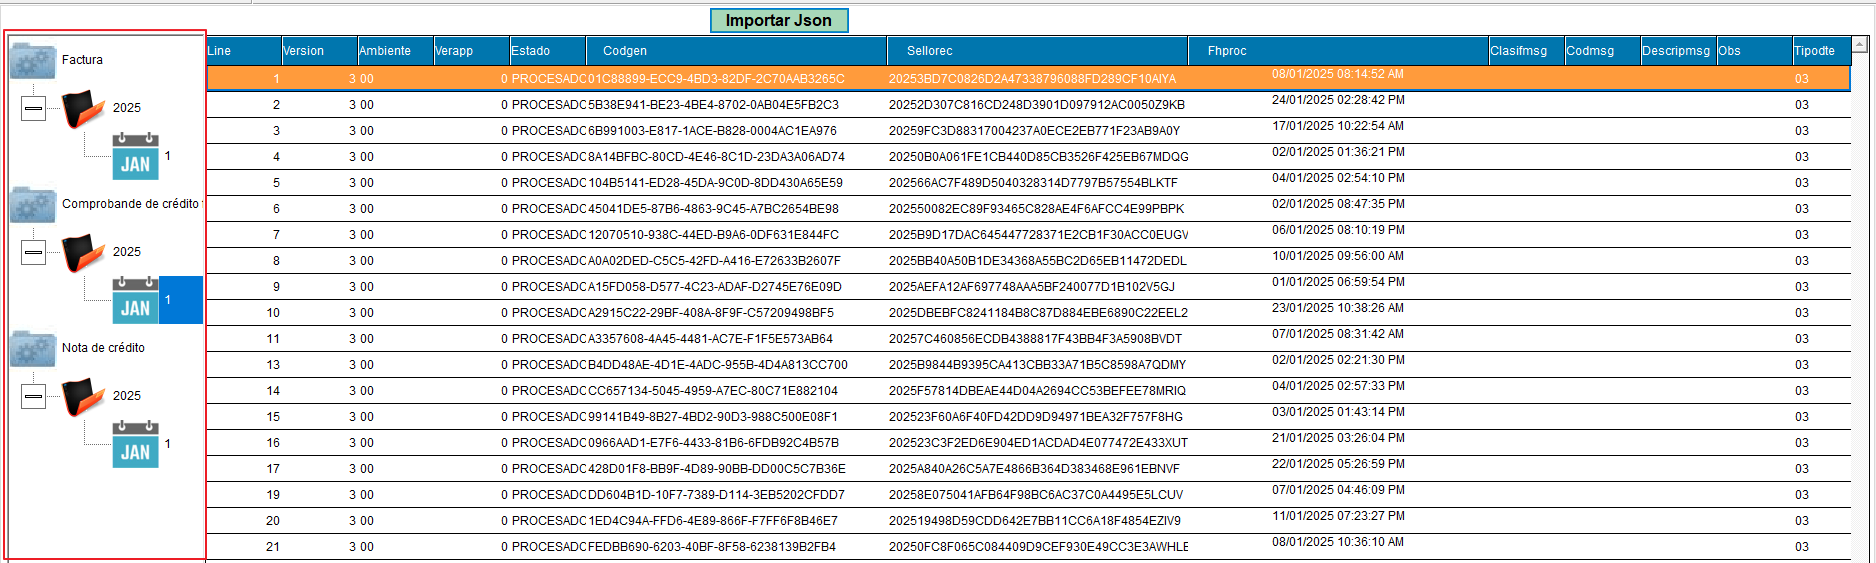
Task: Select the 2025 folder icon under Nota de crédito
Action: tap(84, 396)
